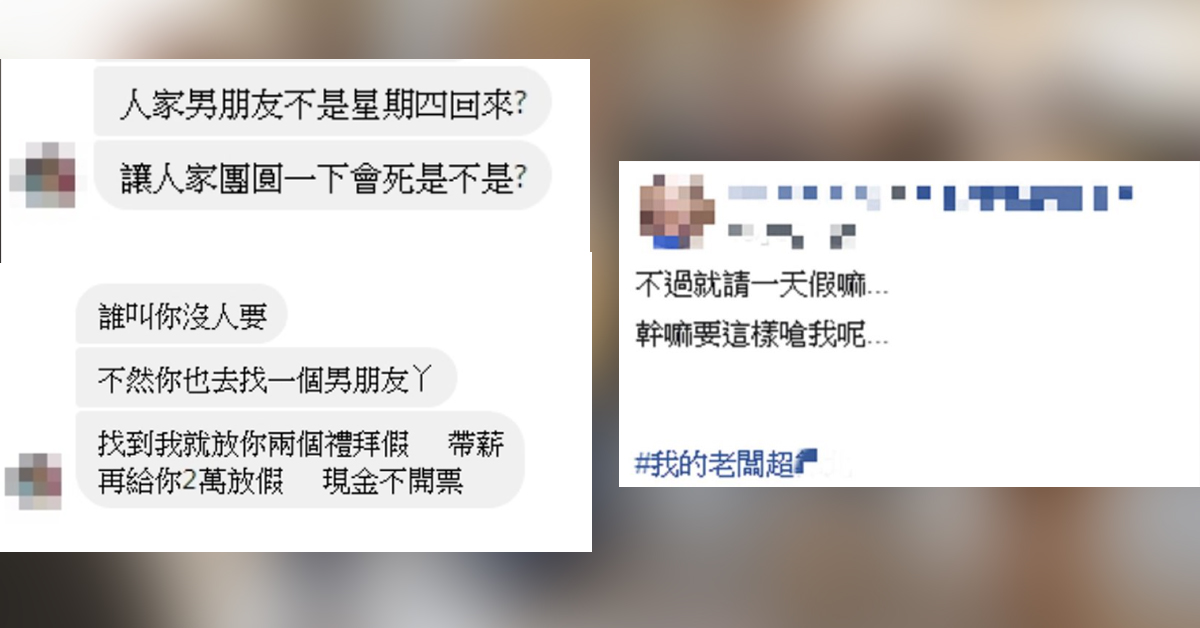Select the bubble 不然你也去找一個男朋友ㄚ
Viewport: 1200px width, 628px height.
point(267,379)
